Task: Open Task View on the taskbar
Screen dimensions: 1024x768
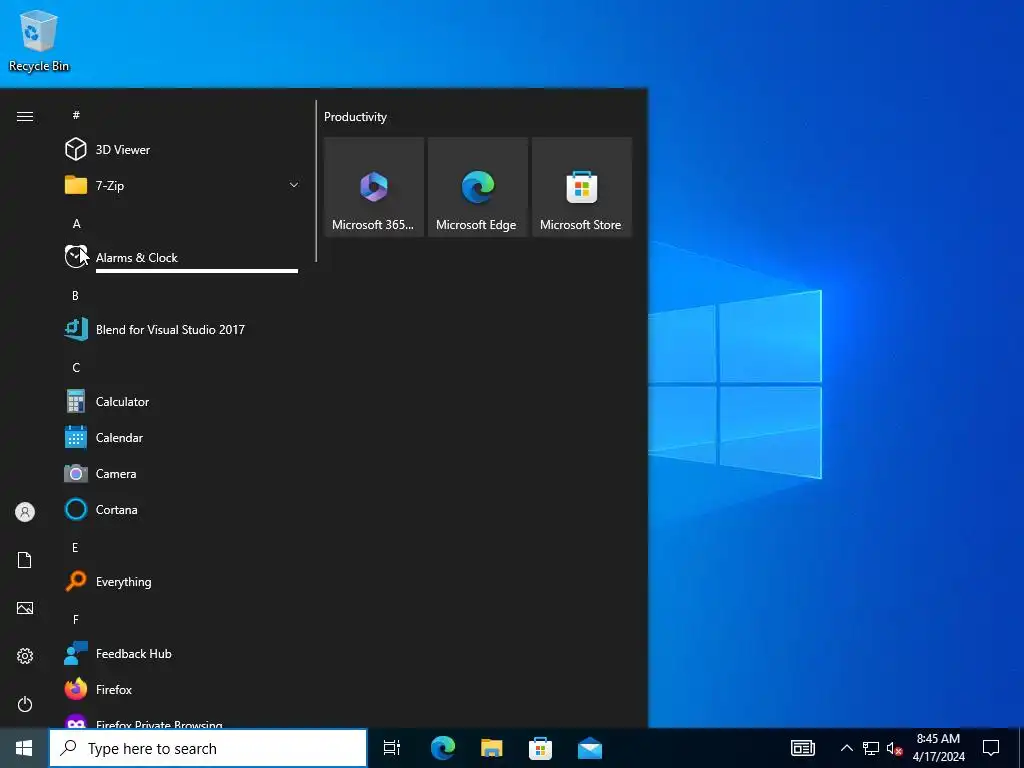Action: pos(392,748)
